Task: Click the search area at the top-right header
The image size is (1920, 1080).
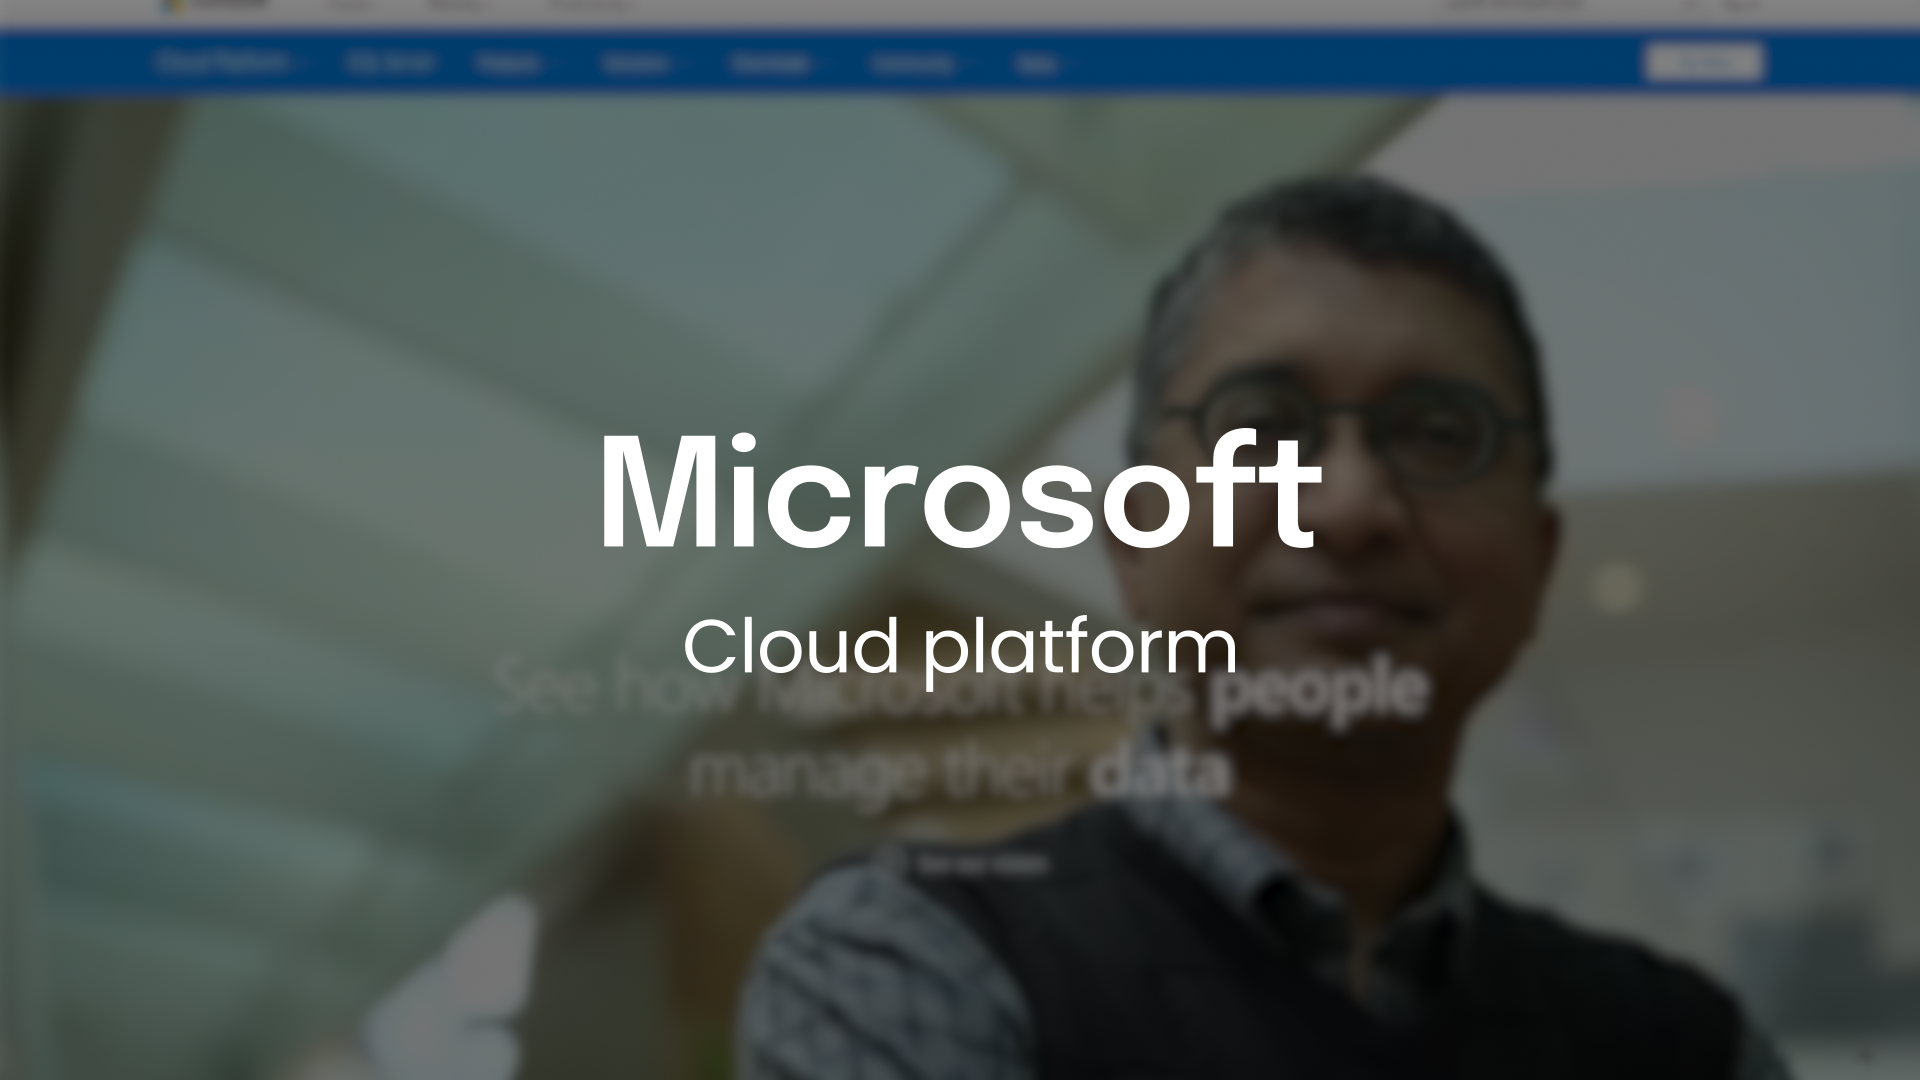Action: click(1515, 4)
